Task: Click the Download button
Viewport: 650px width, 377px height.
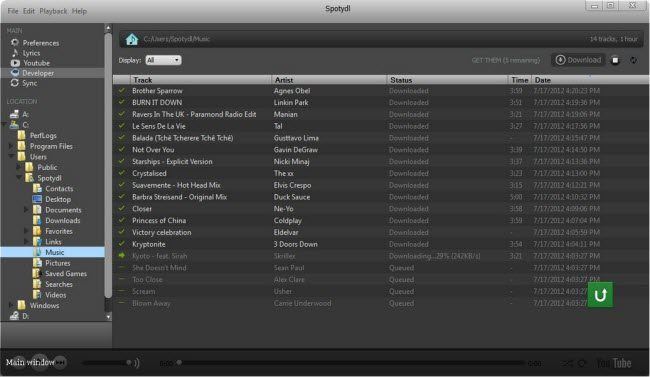Action: coord(578,60)
